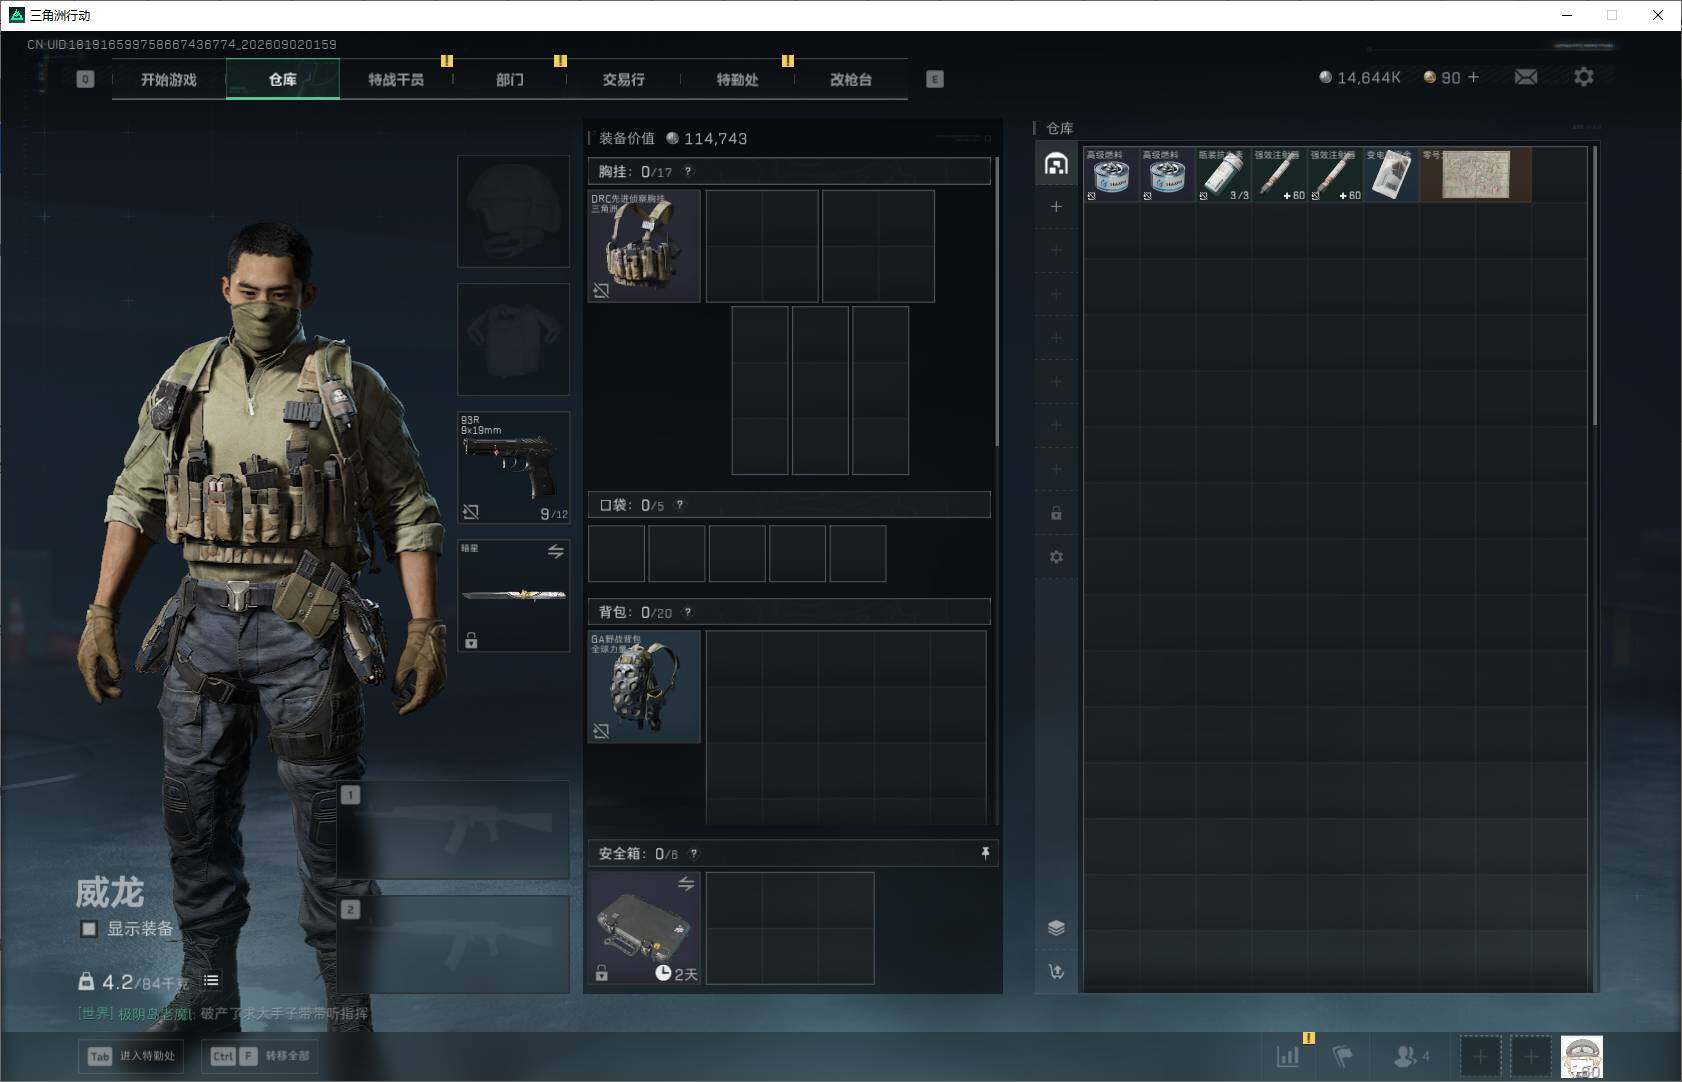1682x1082 pixels.
Task: Select the map item in the warehouse
Action: click(1475, 175)
